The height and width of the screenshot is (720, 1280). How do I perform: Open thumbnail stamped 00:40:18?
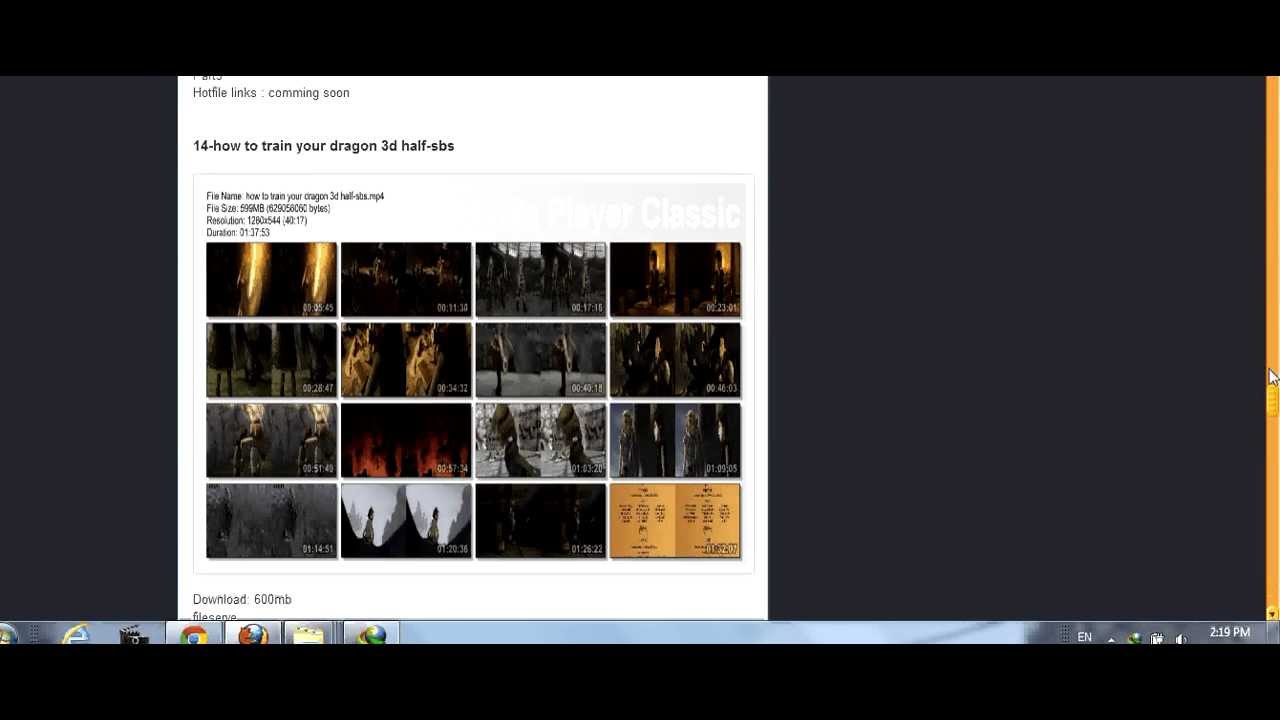pyautogui.click(x=540, y=359)
